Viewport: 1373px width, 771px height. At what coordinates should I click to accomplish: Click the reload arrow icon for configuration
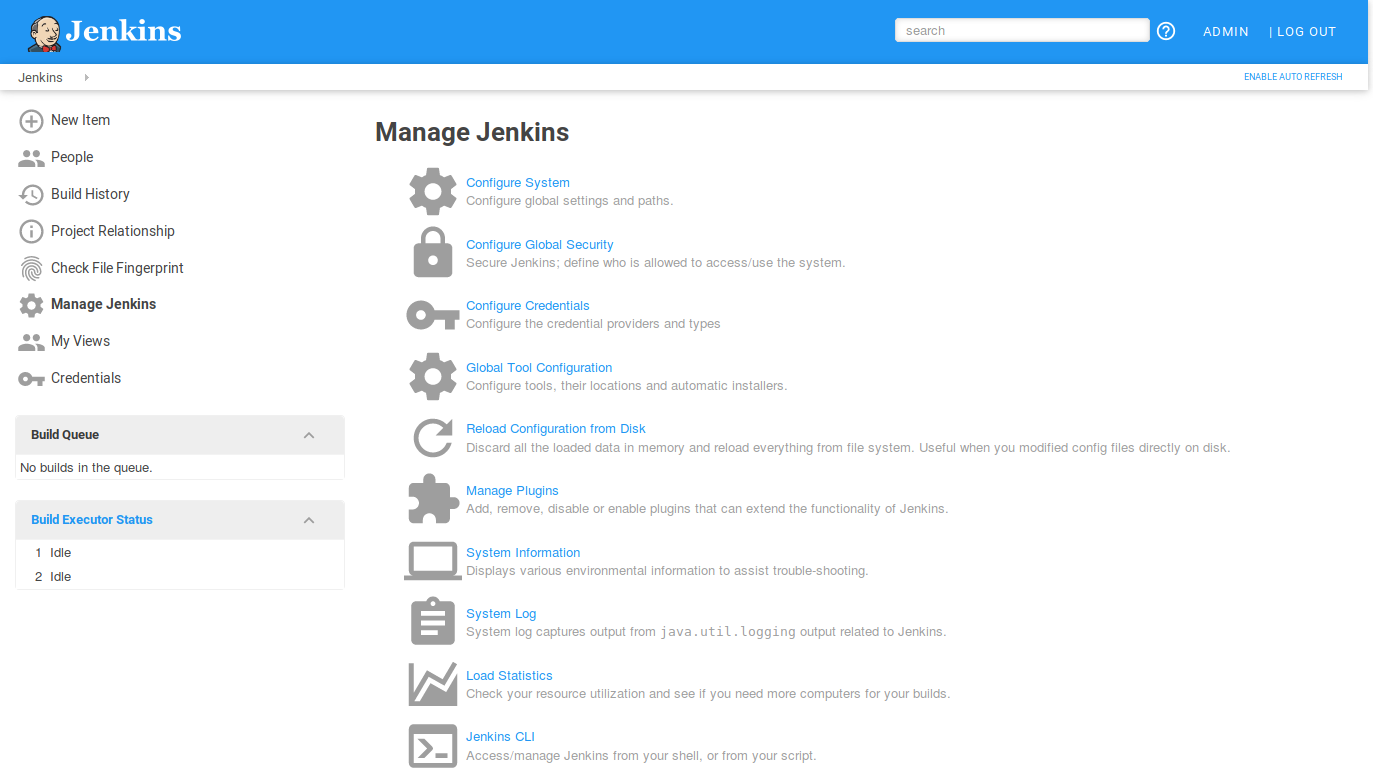[x=432, y=437]
